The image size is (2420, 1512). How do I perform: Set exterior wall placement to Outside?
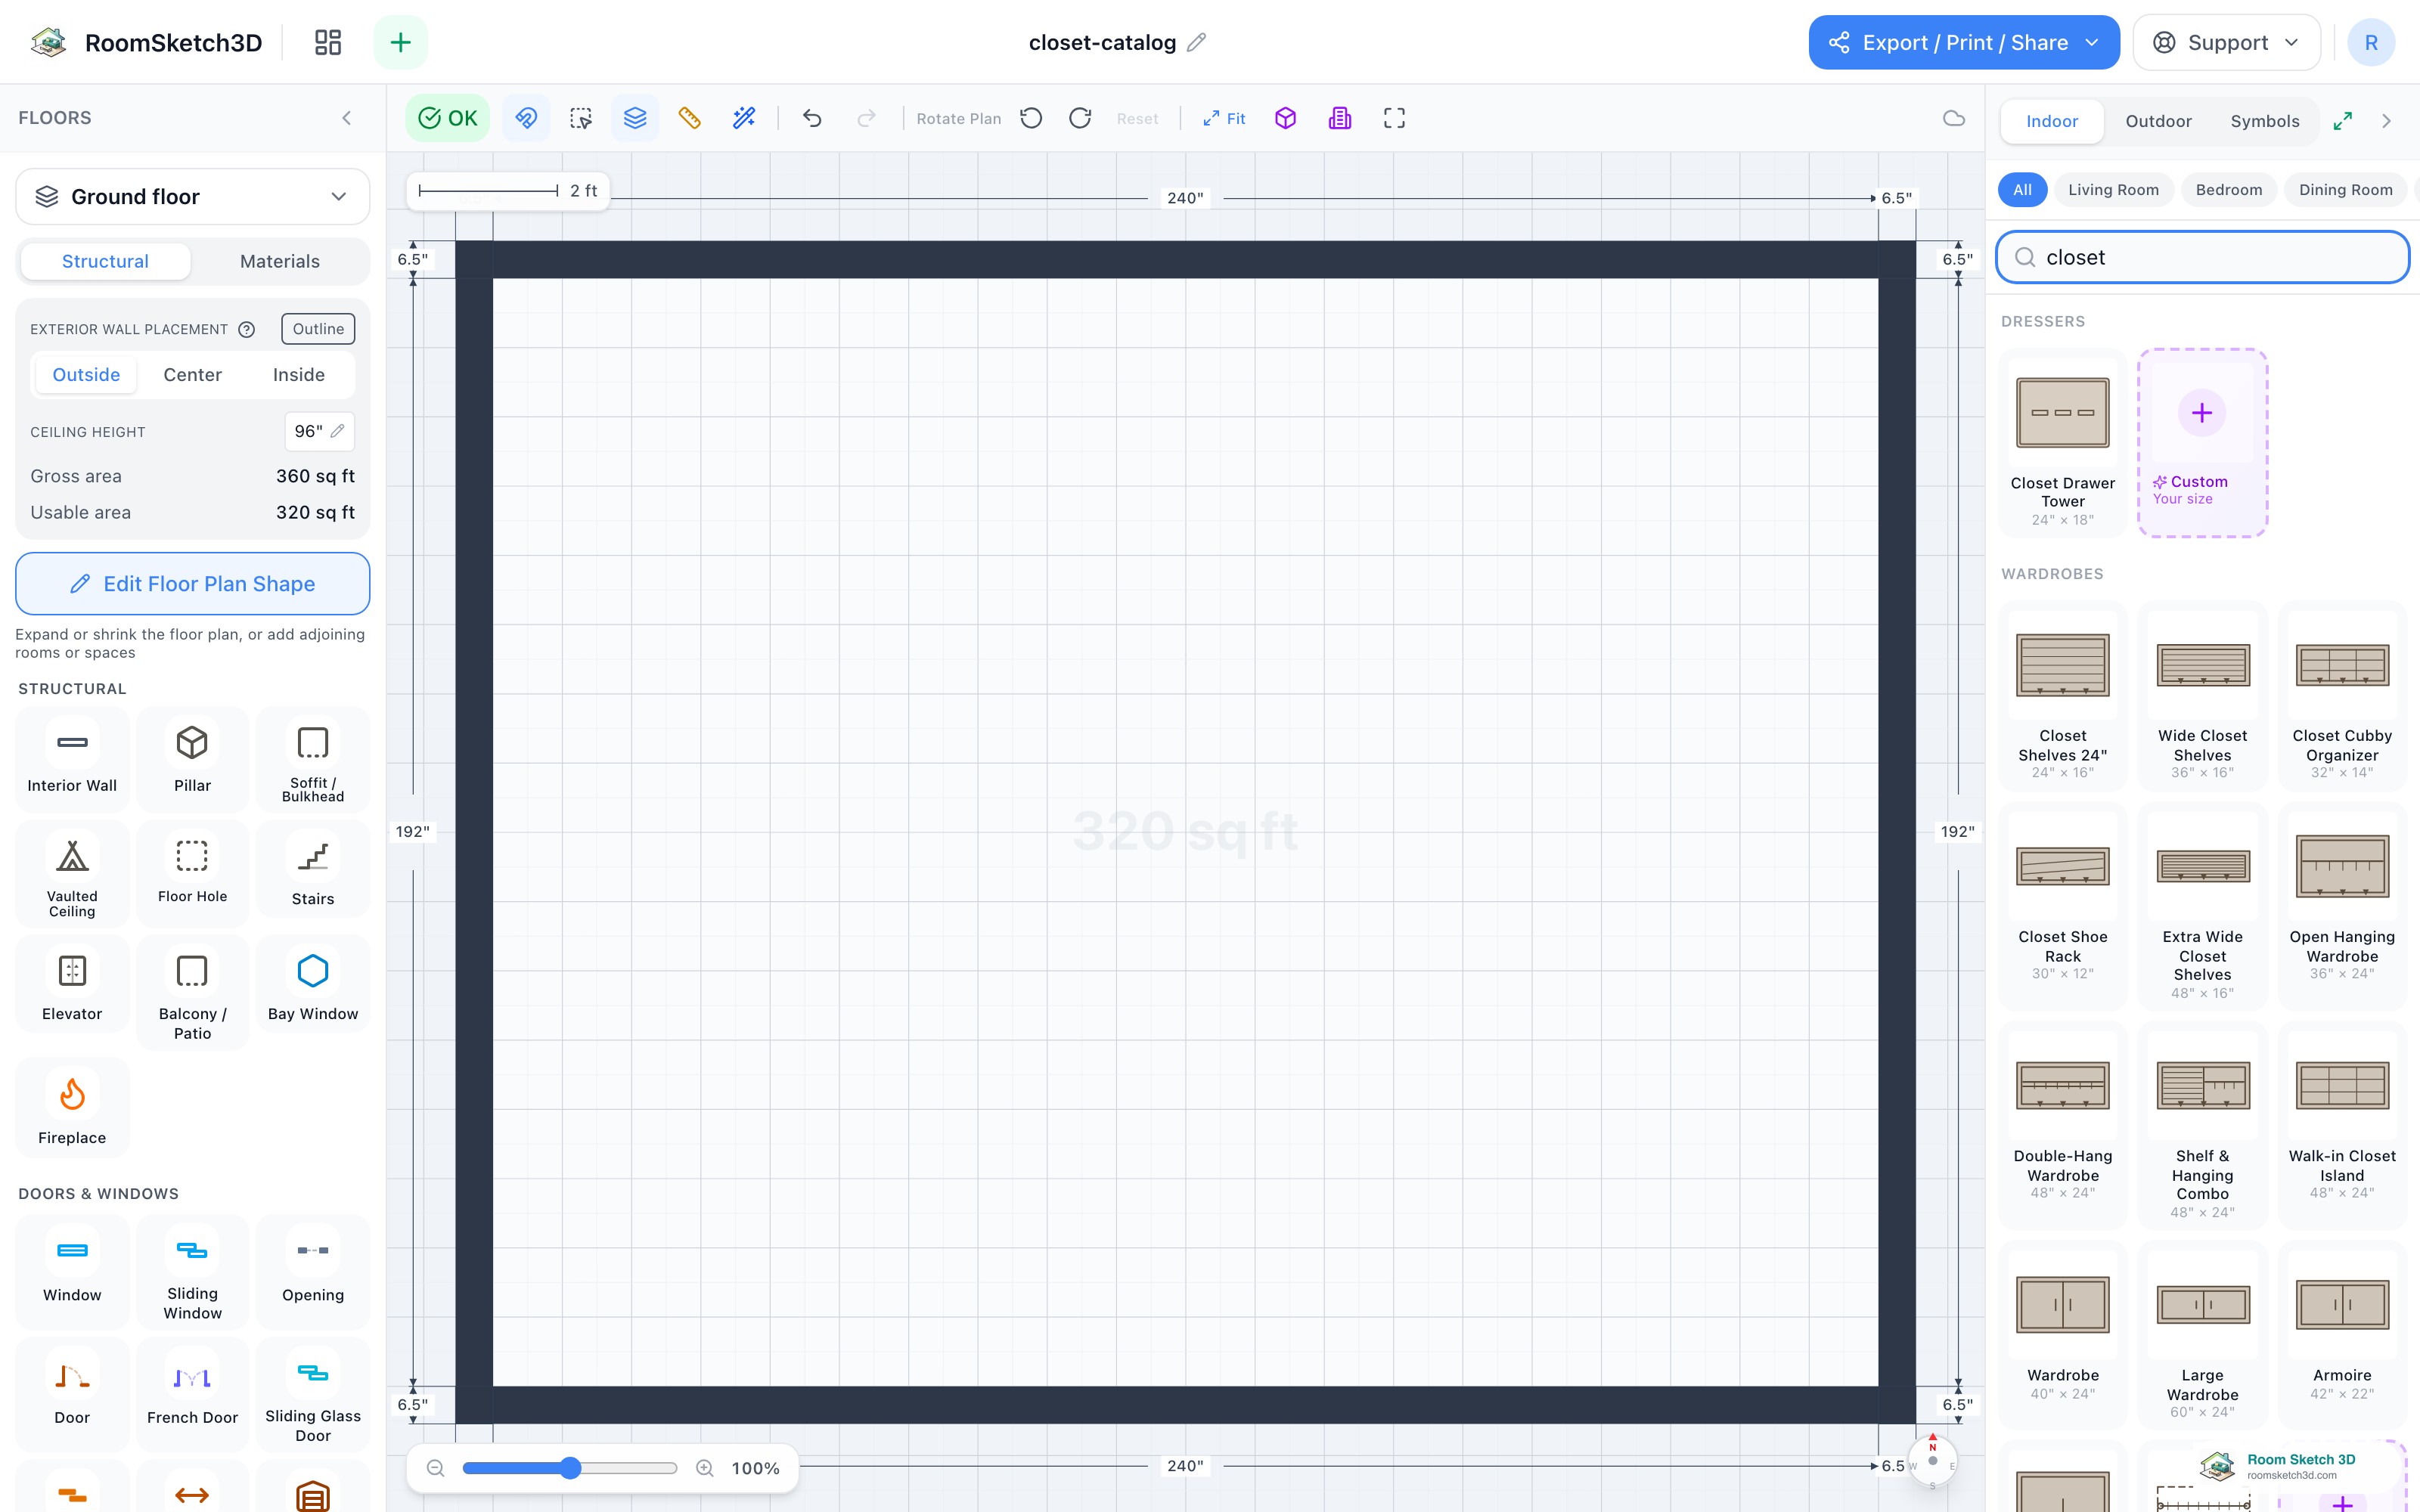click(86, 375)
